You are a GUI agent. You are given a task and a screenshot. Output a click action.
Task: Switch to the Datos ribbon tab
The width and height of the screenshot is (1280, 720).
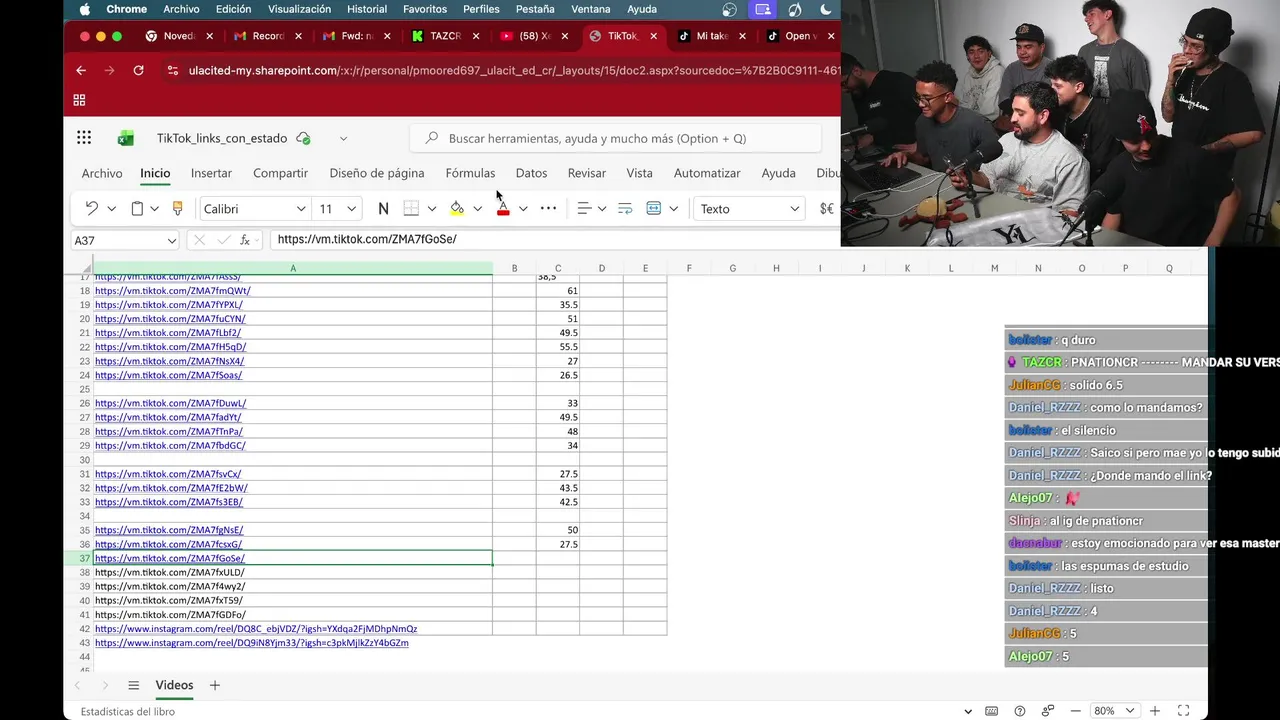pos(531,173)
